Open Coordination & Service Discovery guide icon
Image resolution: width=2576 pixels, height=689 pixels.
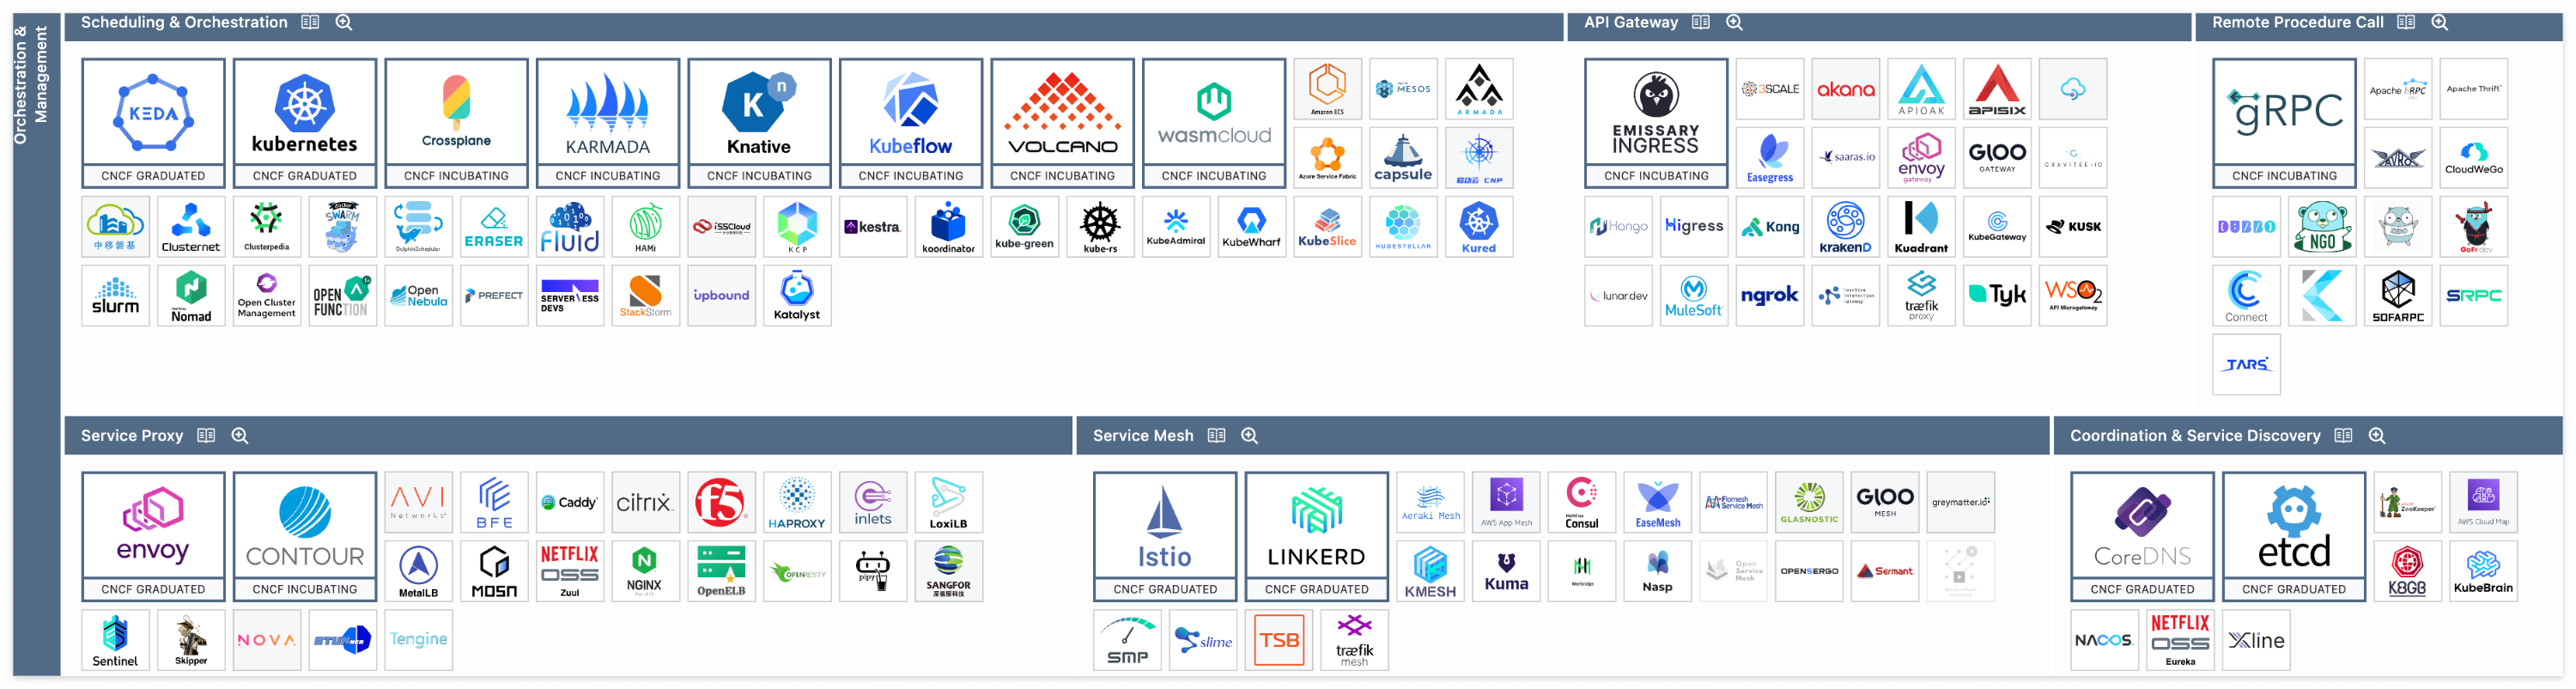pyautogui.click(x=2344, y=436)
